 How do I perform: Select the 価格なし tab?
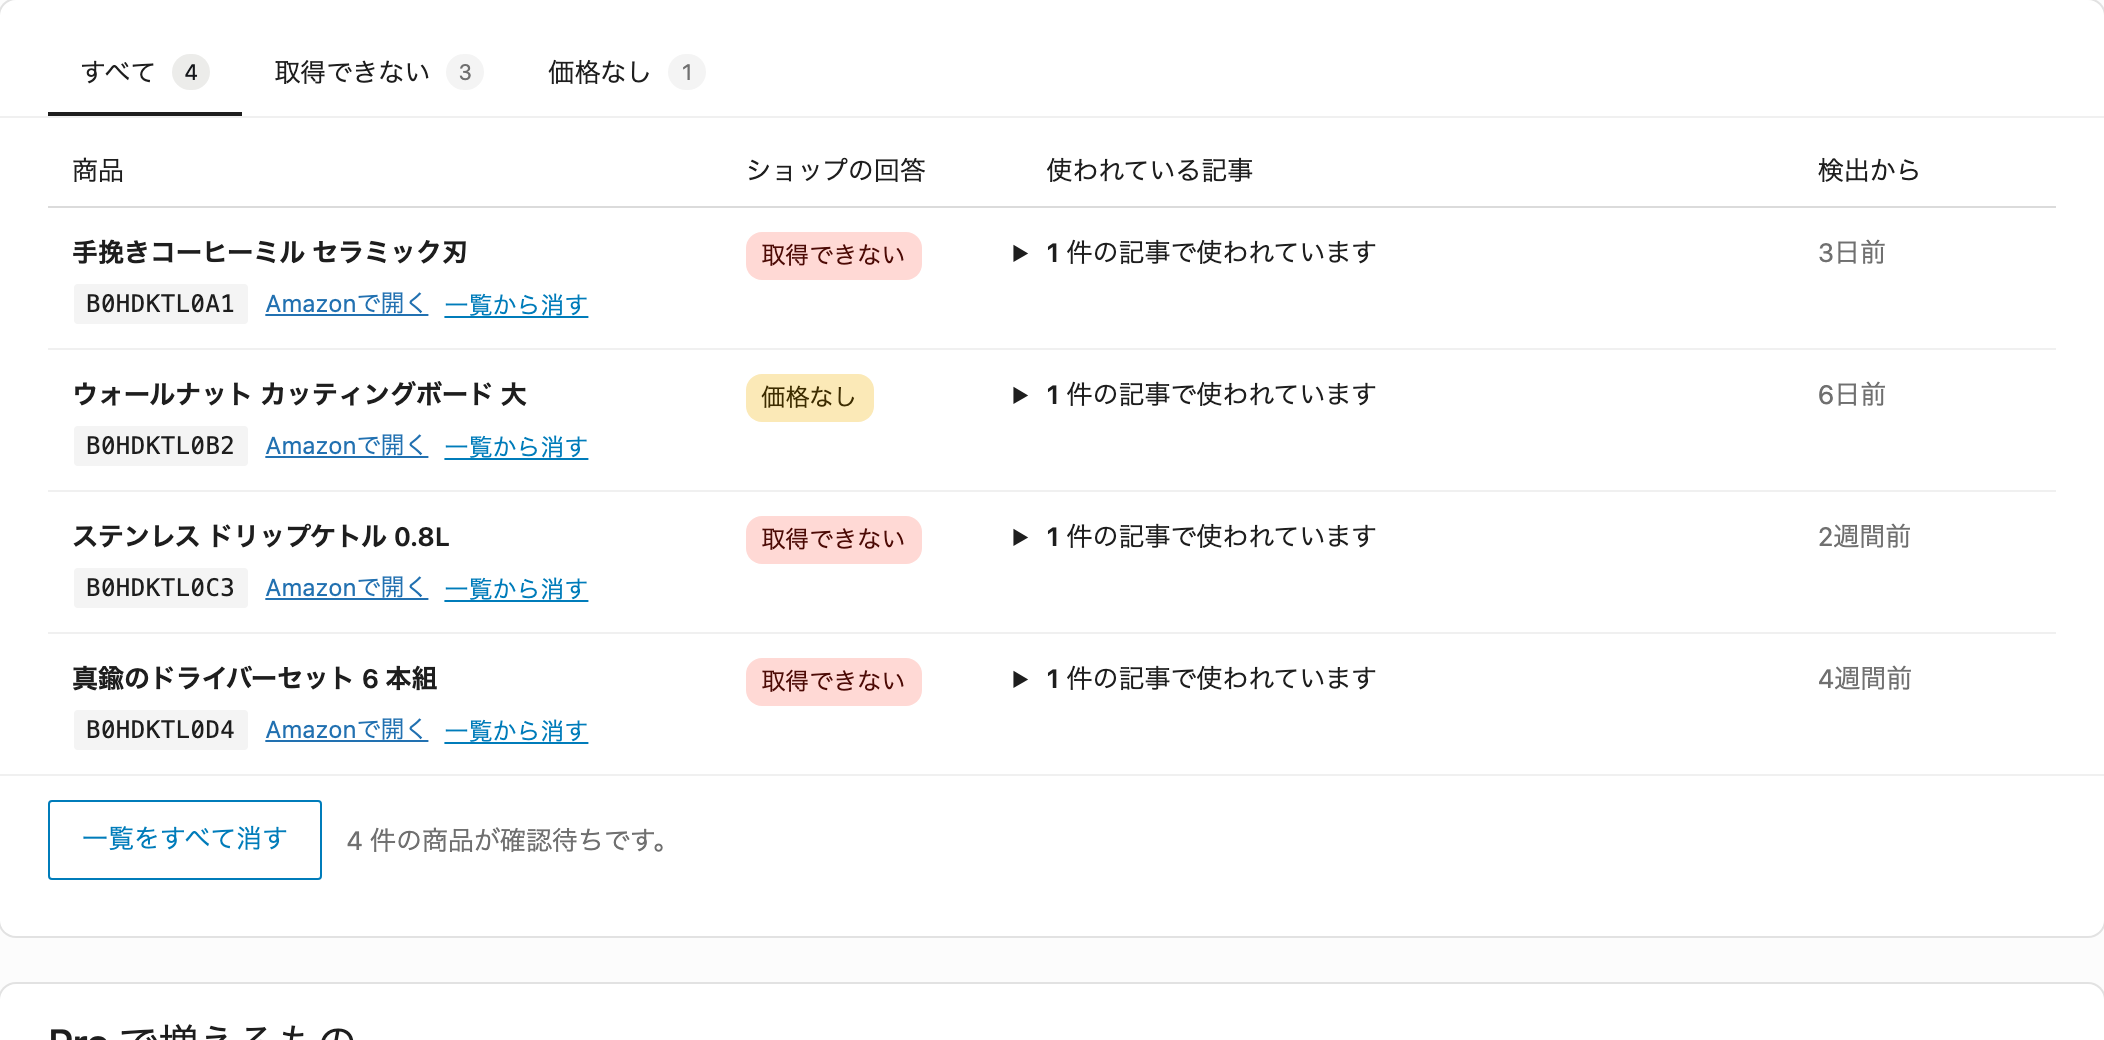point(626,72)
